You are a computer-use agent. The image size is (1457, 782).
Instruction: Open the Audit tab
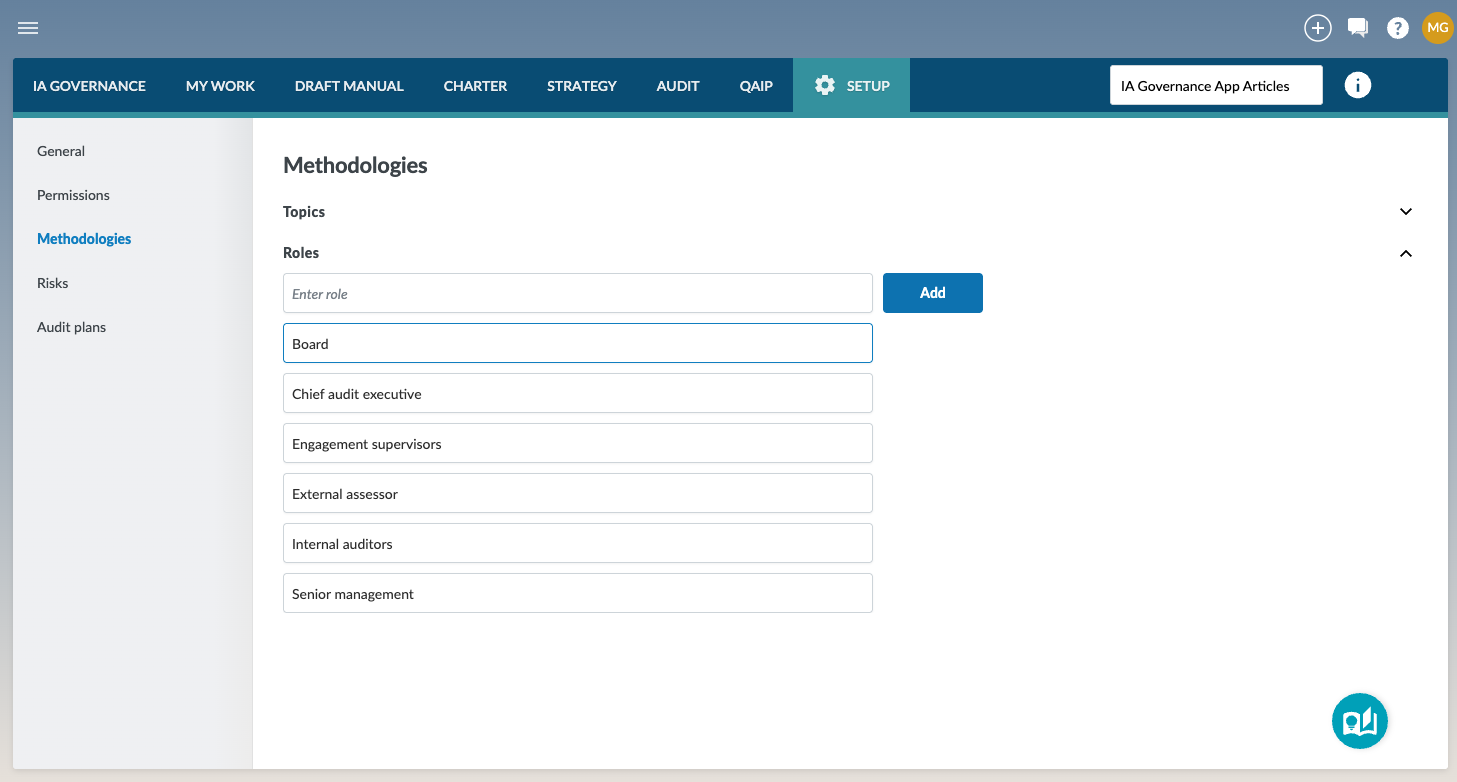click(677, 86)
